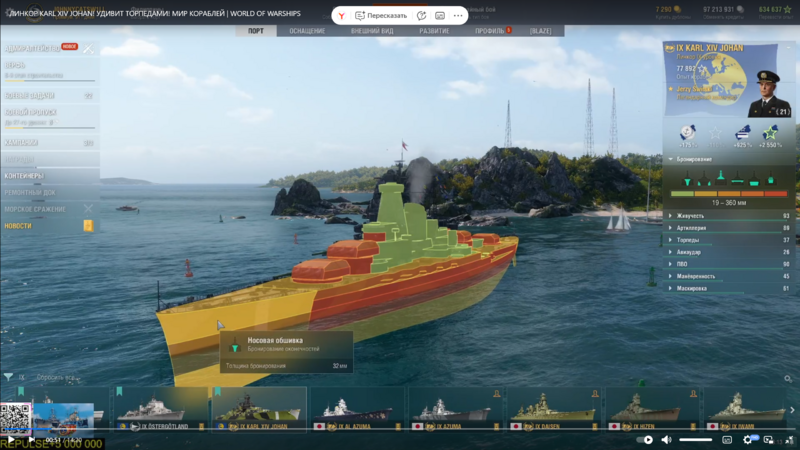Switch video to miniplayer mode
Viewport: 800px width, 450px height.
click(x=768, y=440)
